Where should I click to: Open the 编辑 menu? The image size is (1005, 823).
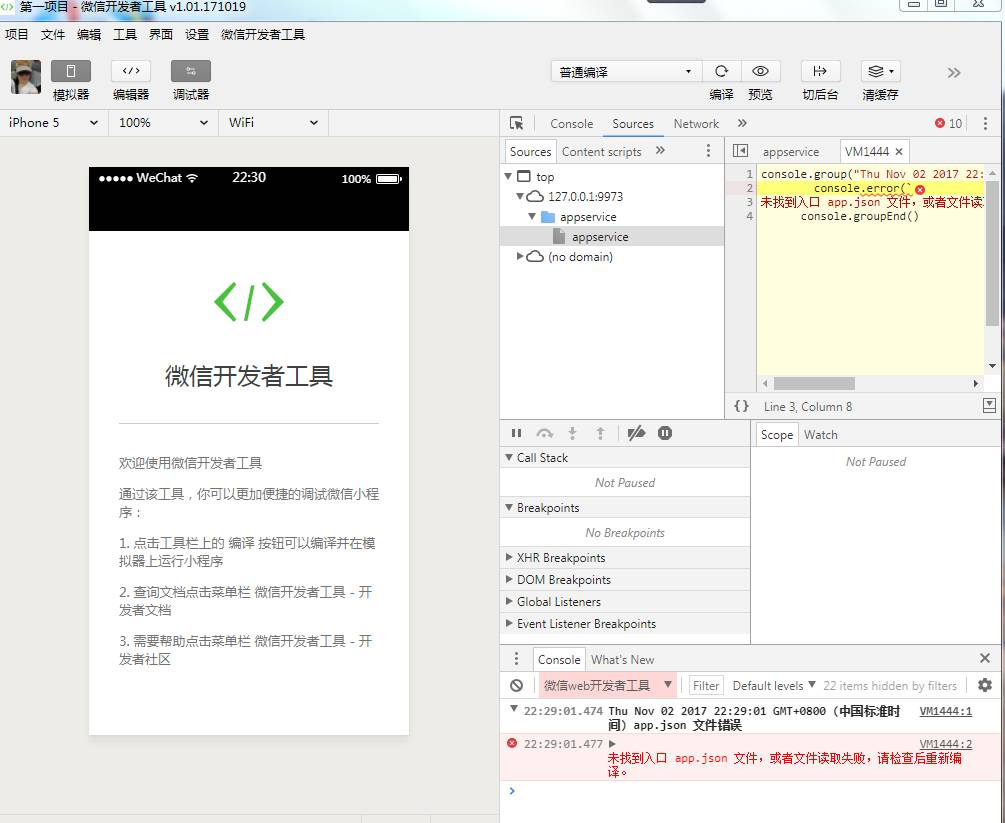89,35
